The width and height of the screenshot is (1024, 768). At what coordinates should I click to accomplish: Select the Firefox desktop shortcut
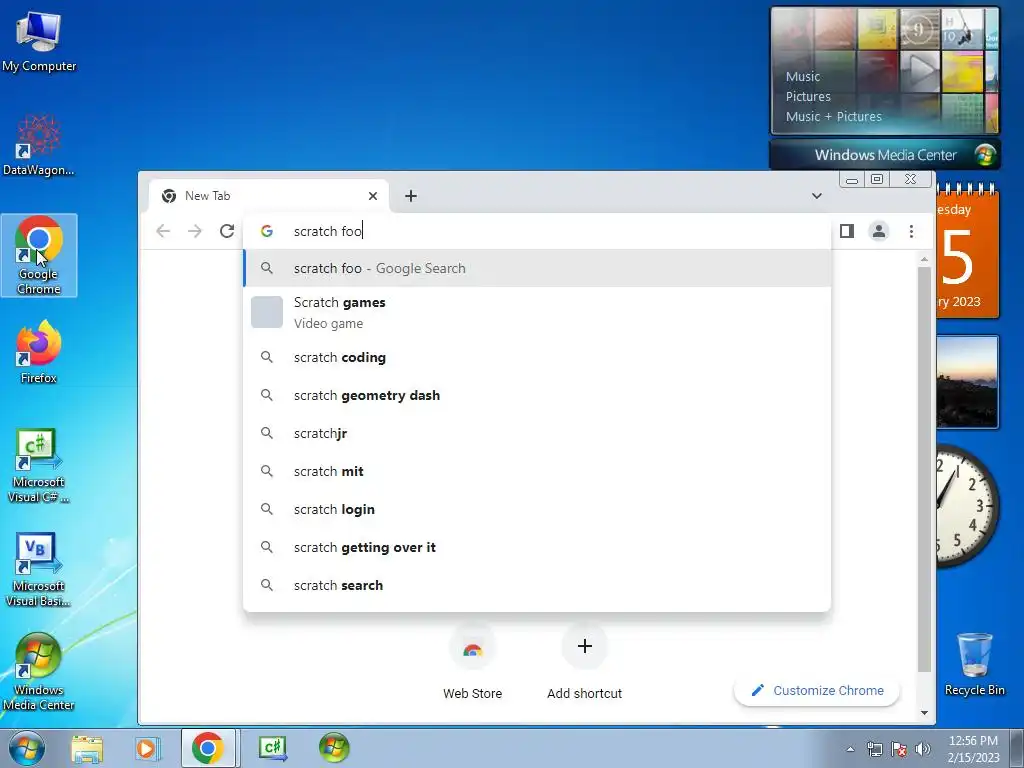point(39,351)
